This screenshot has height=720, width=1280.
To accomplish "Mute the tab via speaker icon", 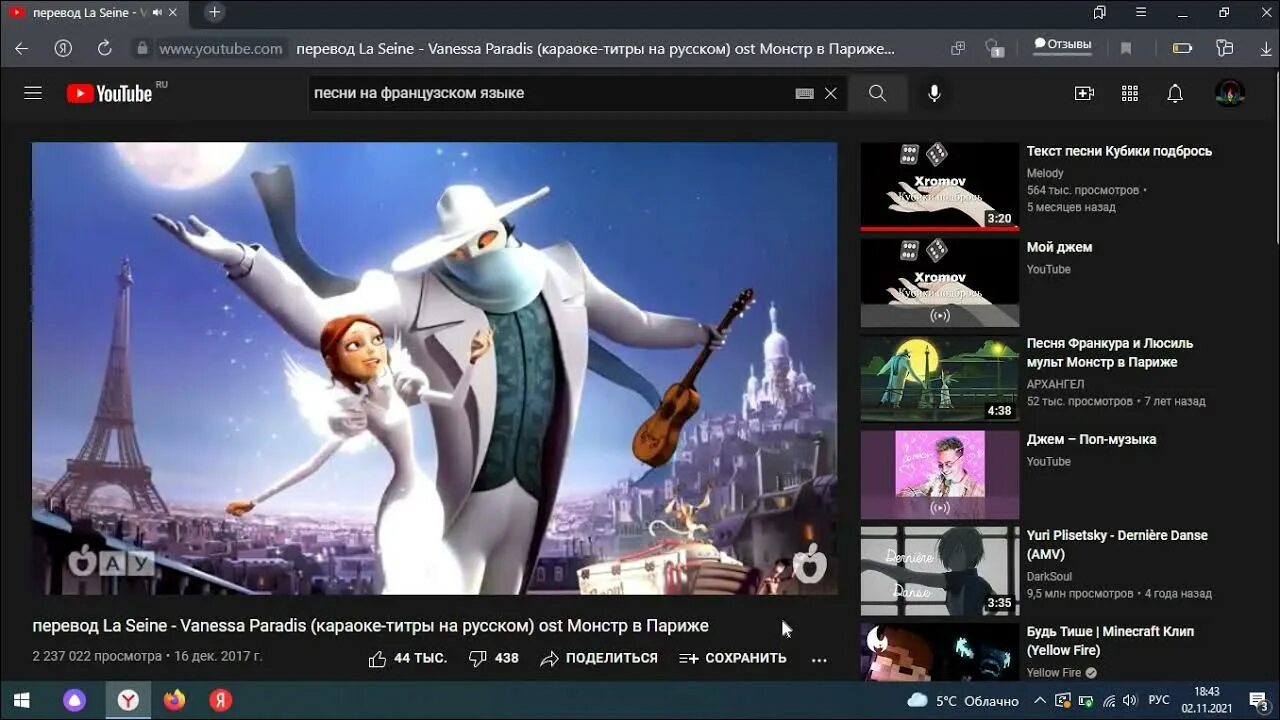I will 157,13.
